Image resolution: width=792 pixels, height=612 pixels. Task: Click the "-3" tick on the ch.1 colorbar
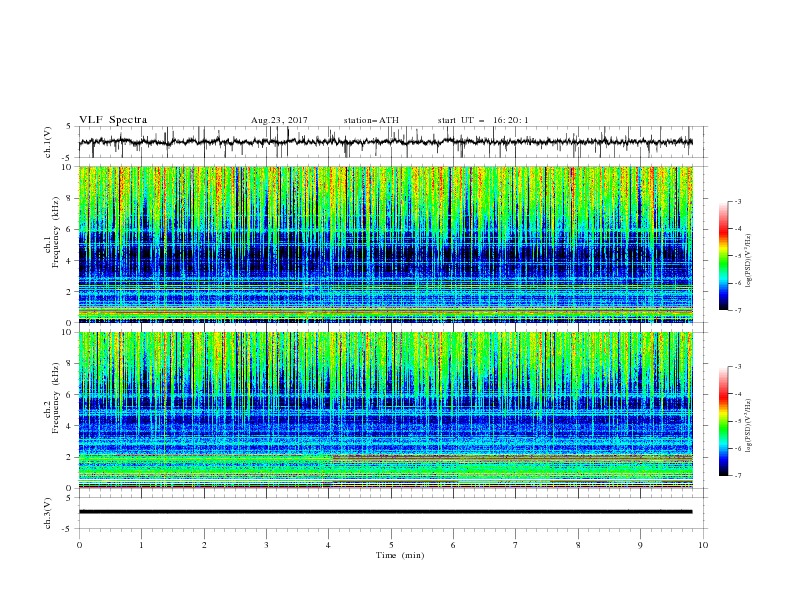[x=737, y=201]
